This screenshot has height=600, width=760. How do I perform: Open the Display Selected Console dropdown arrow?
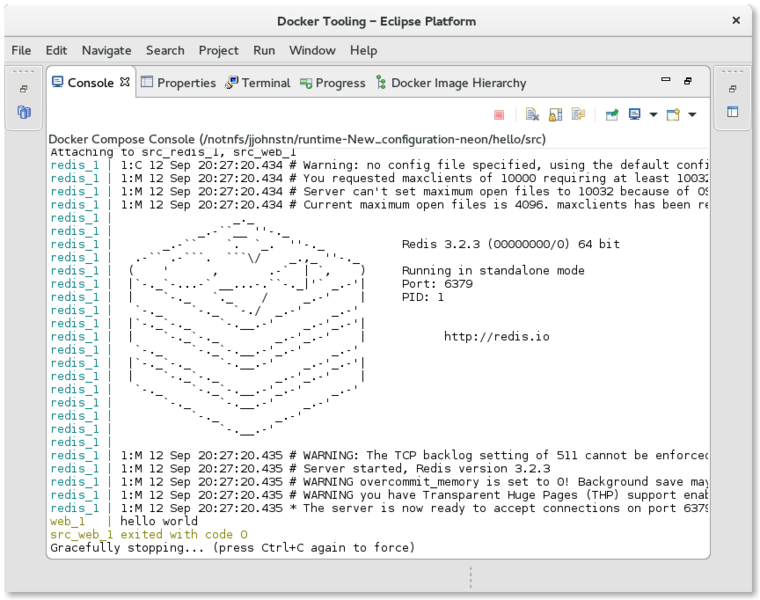click(653, 115)
